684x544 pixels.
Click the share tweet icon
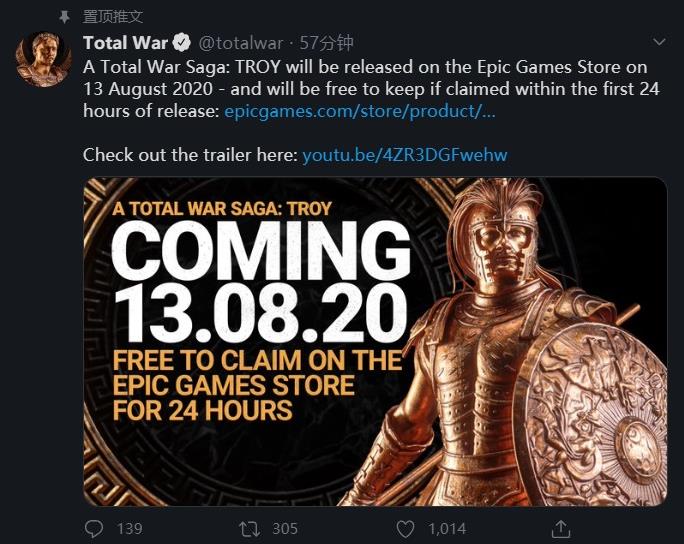pyautogui.click(x=562, y=527)
